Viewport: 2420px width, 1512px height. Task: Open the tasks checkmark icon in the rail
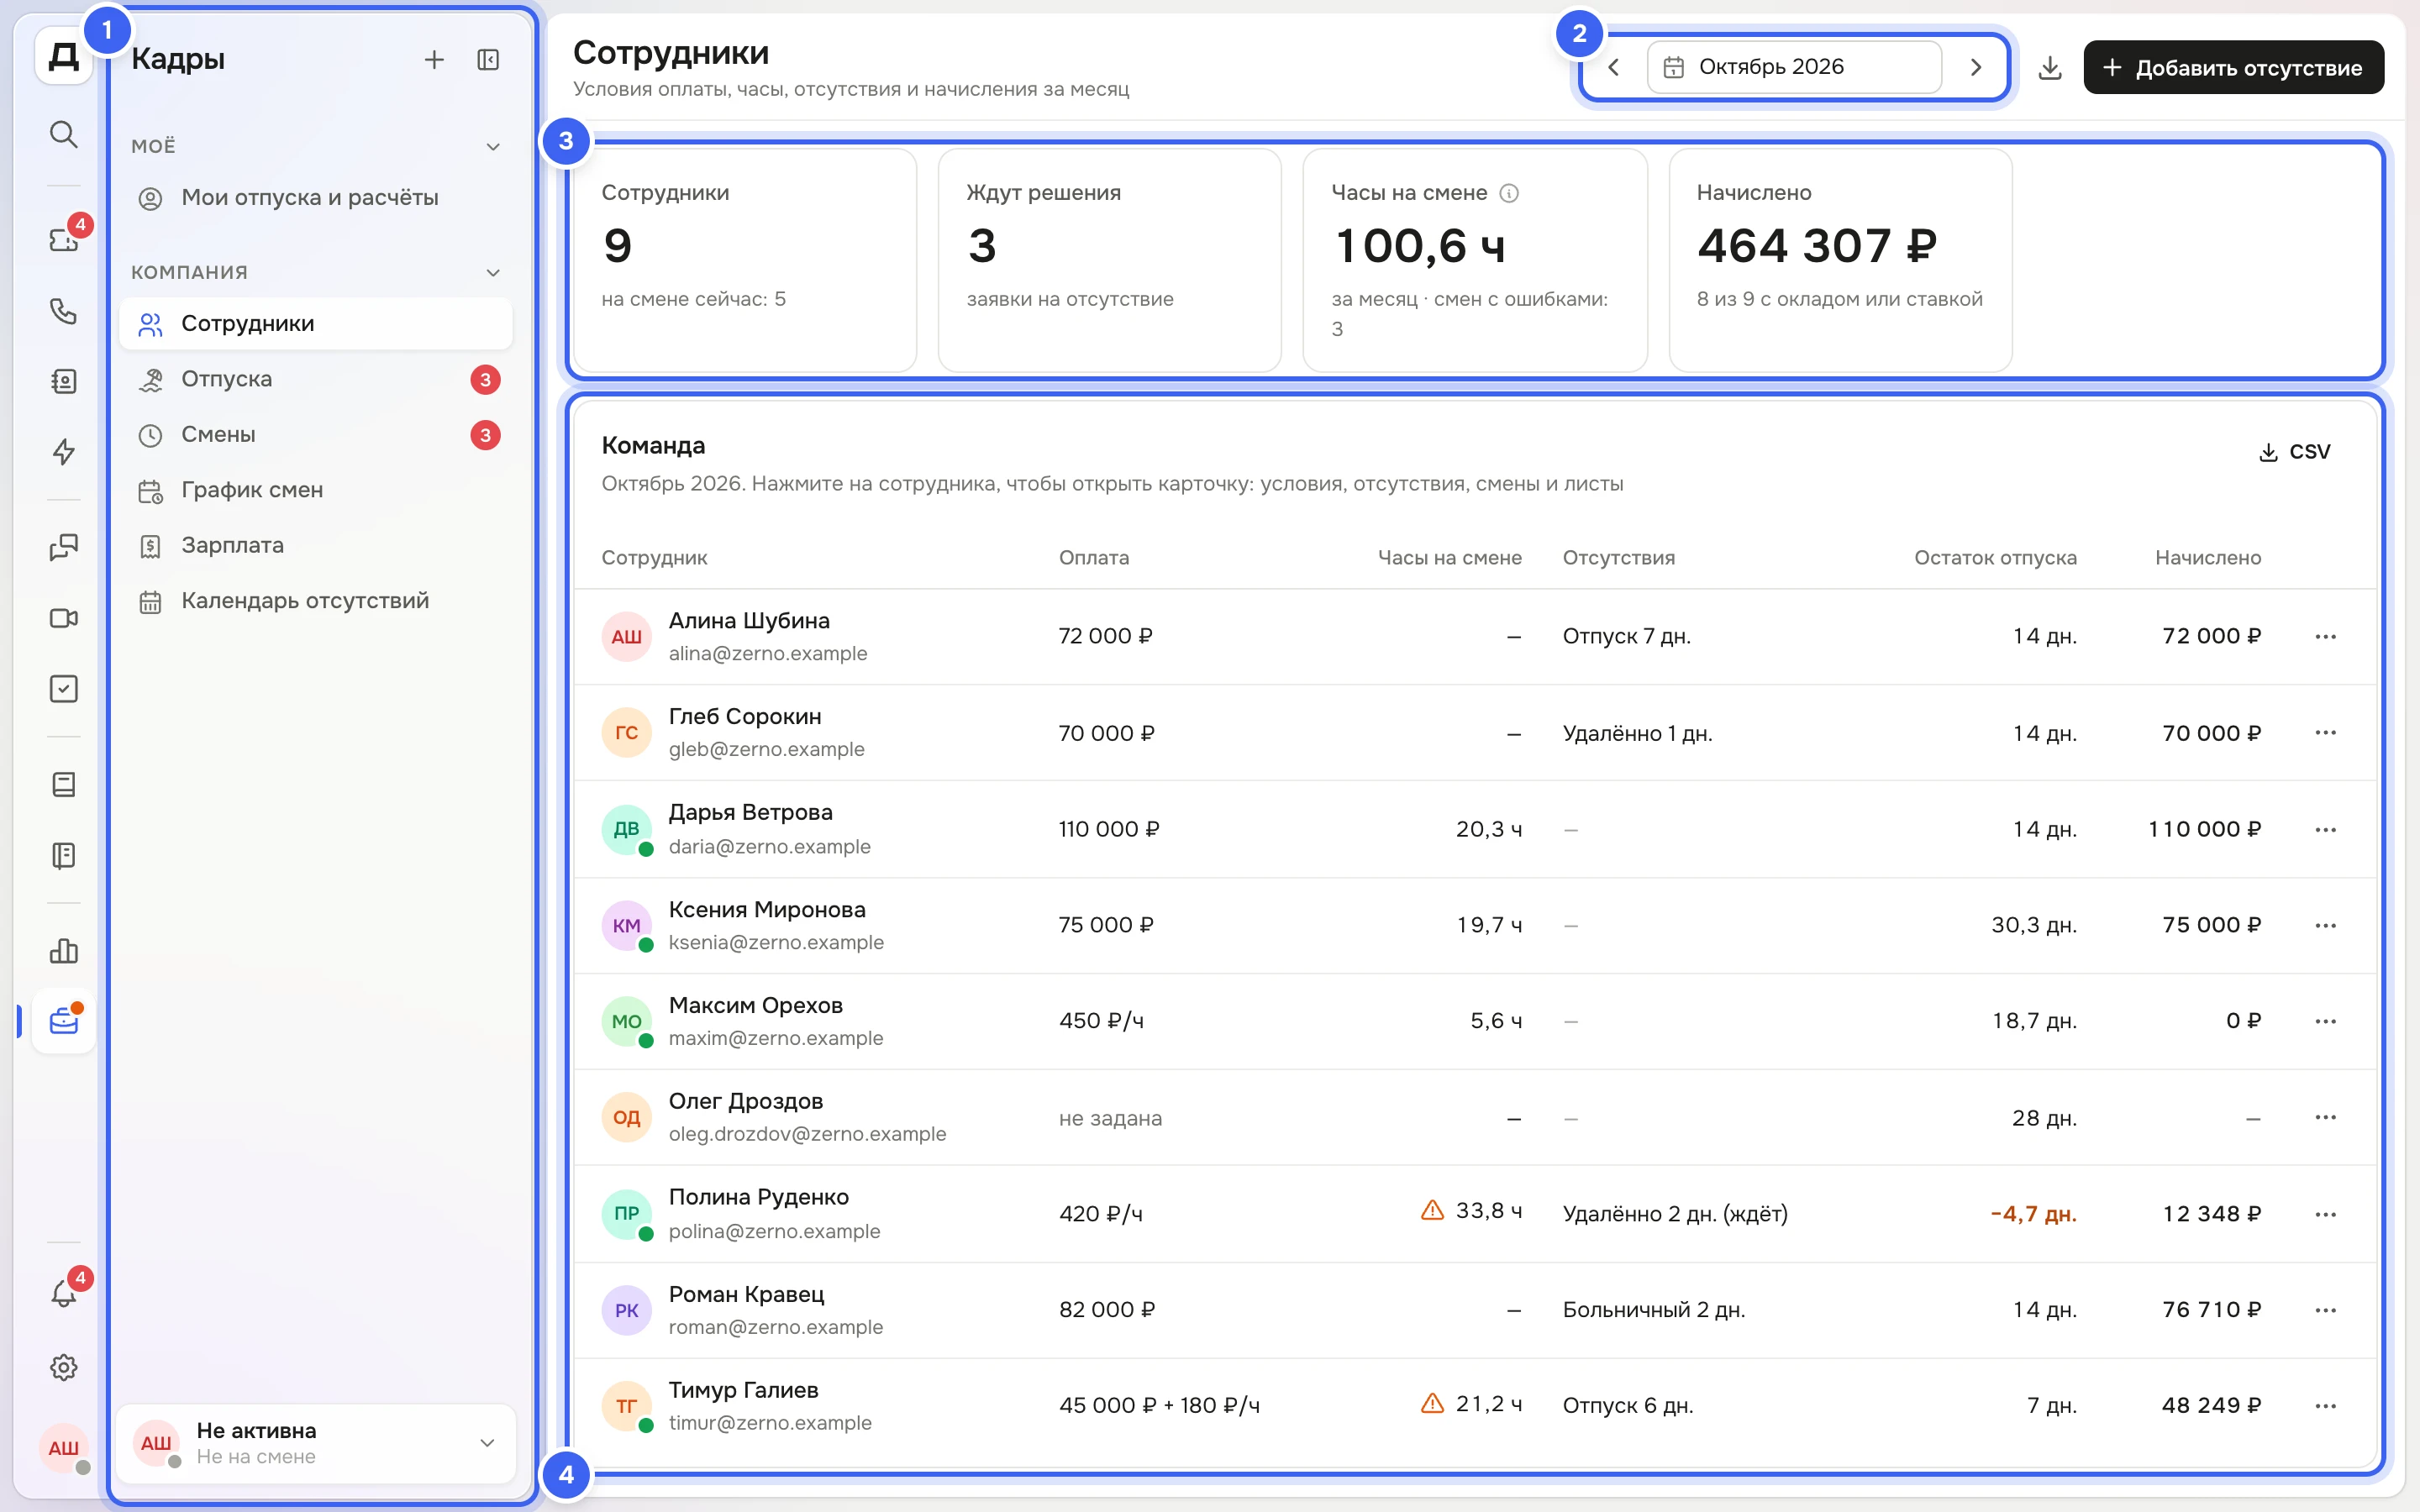(x=63, y=689)
